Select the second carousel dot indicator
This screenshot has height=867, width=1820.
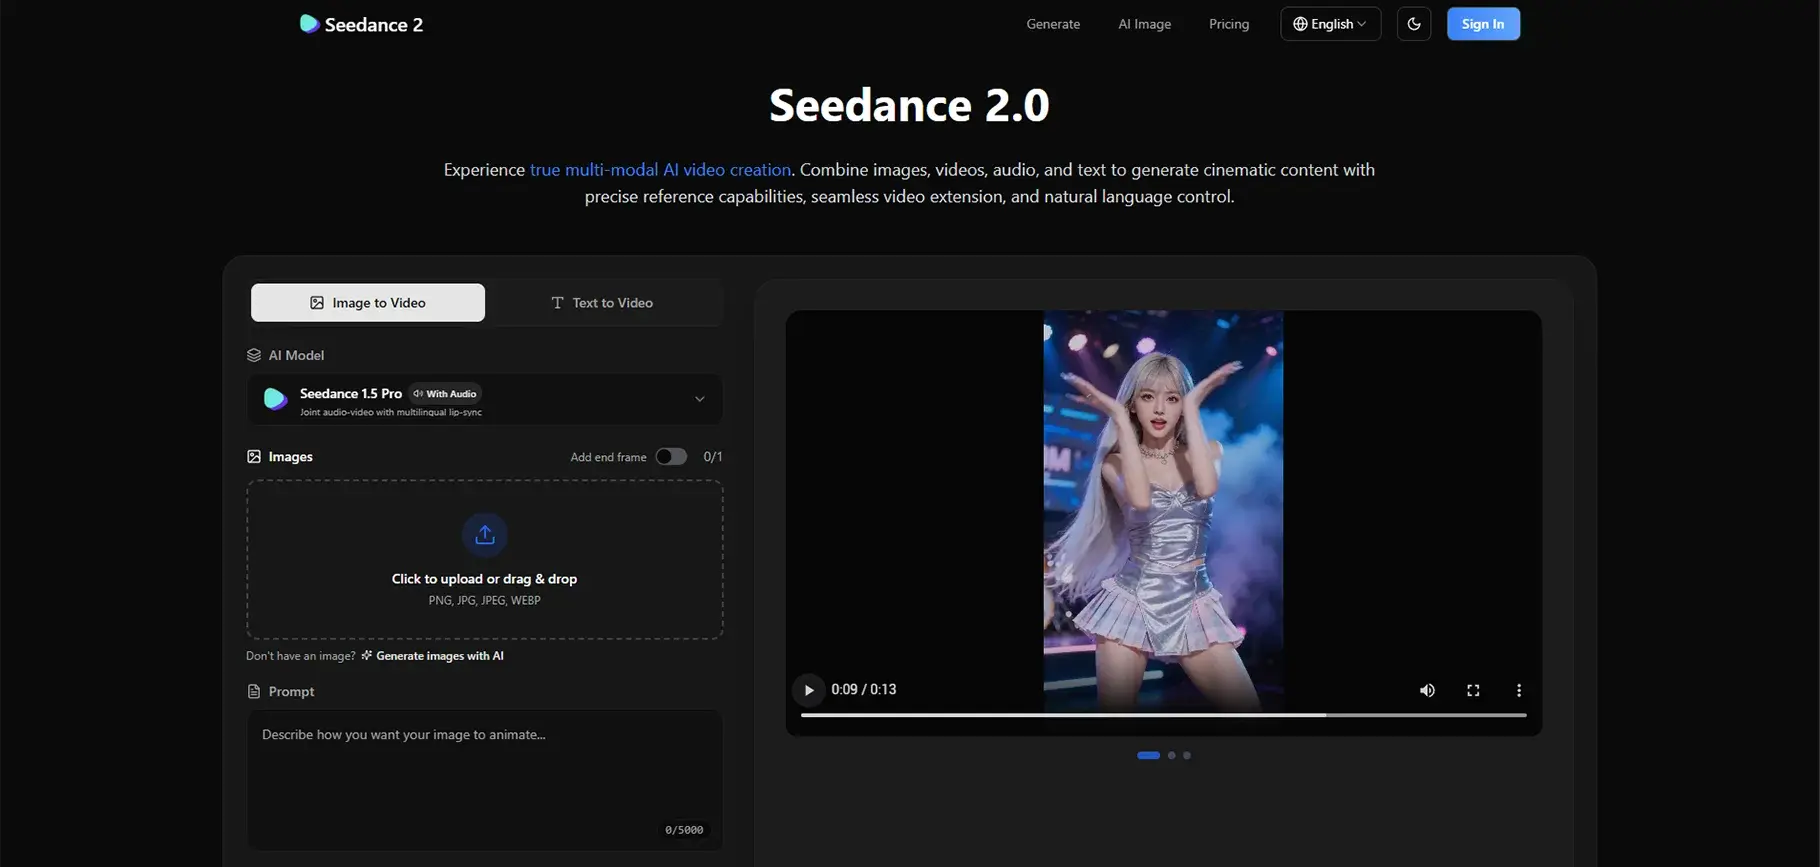coord(1172,756)
